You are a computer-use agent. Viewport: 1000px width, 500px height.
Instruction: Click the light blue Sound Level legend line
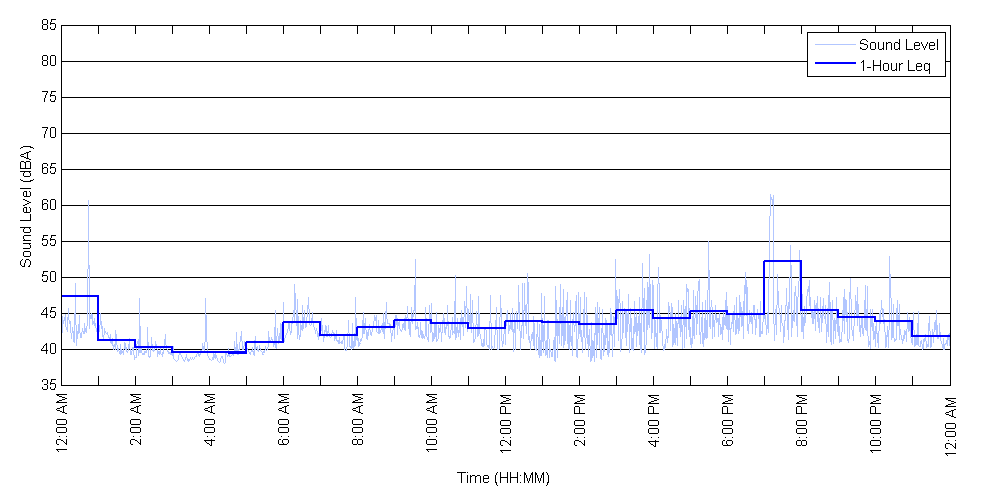click(x=833, y=45)
